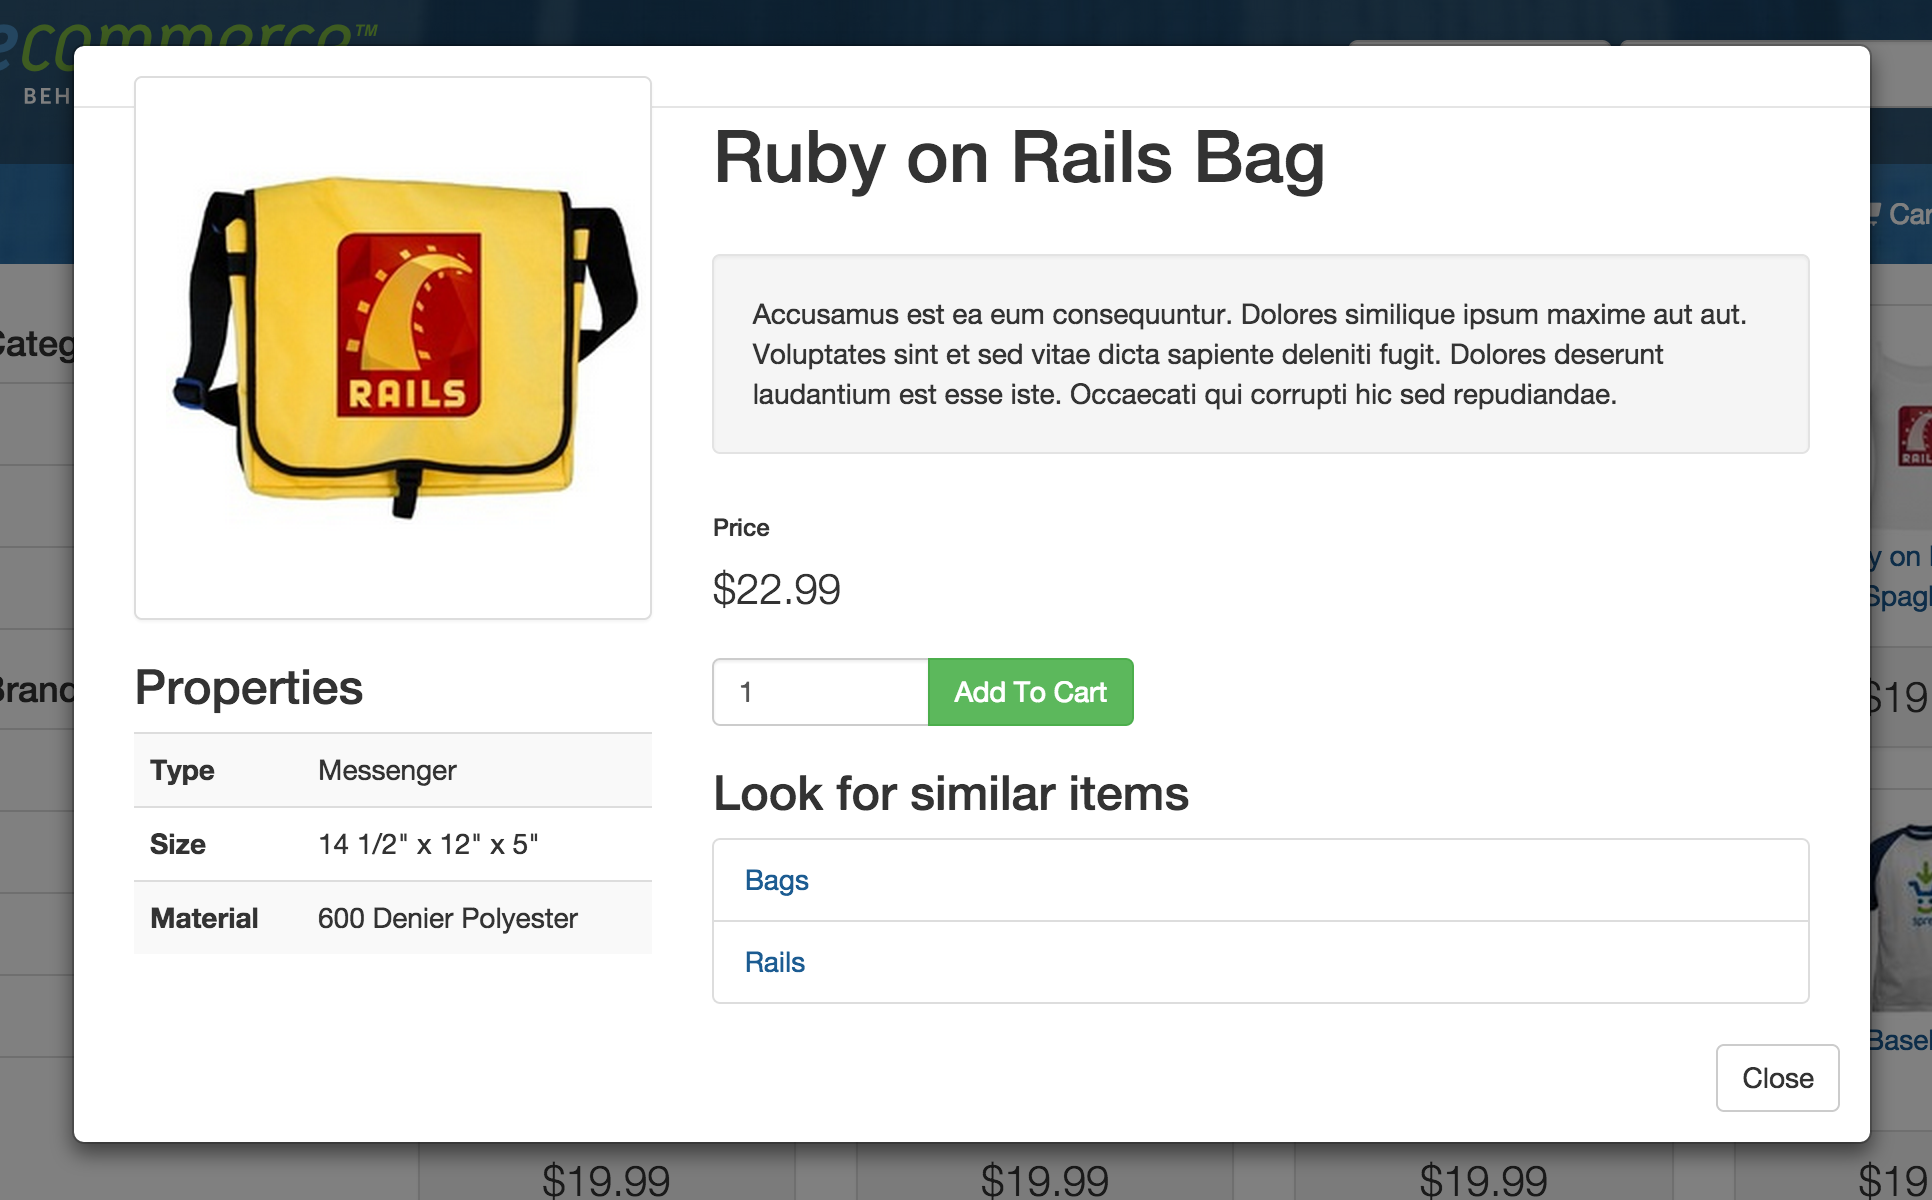1932x1200 pixels.
Task: Click the Ruby on Rails Bag title
Action: pos(1018,158)
